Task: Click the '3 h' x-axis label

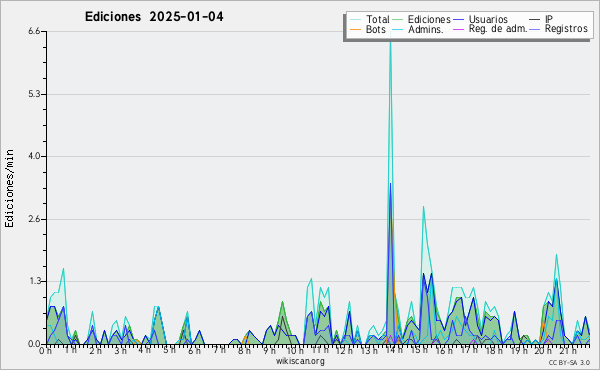Action: click(x=120, y=350)
